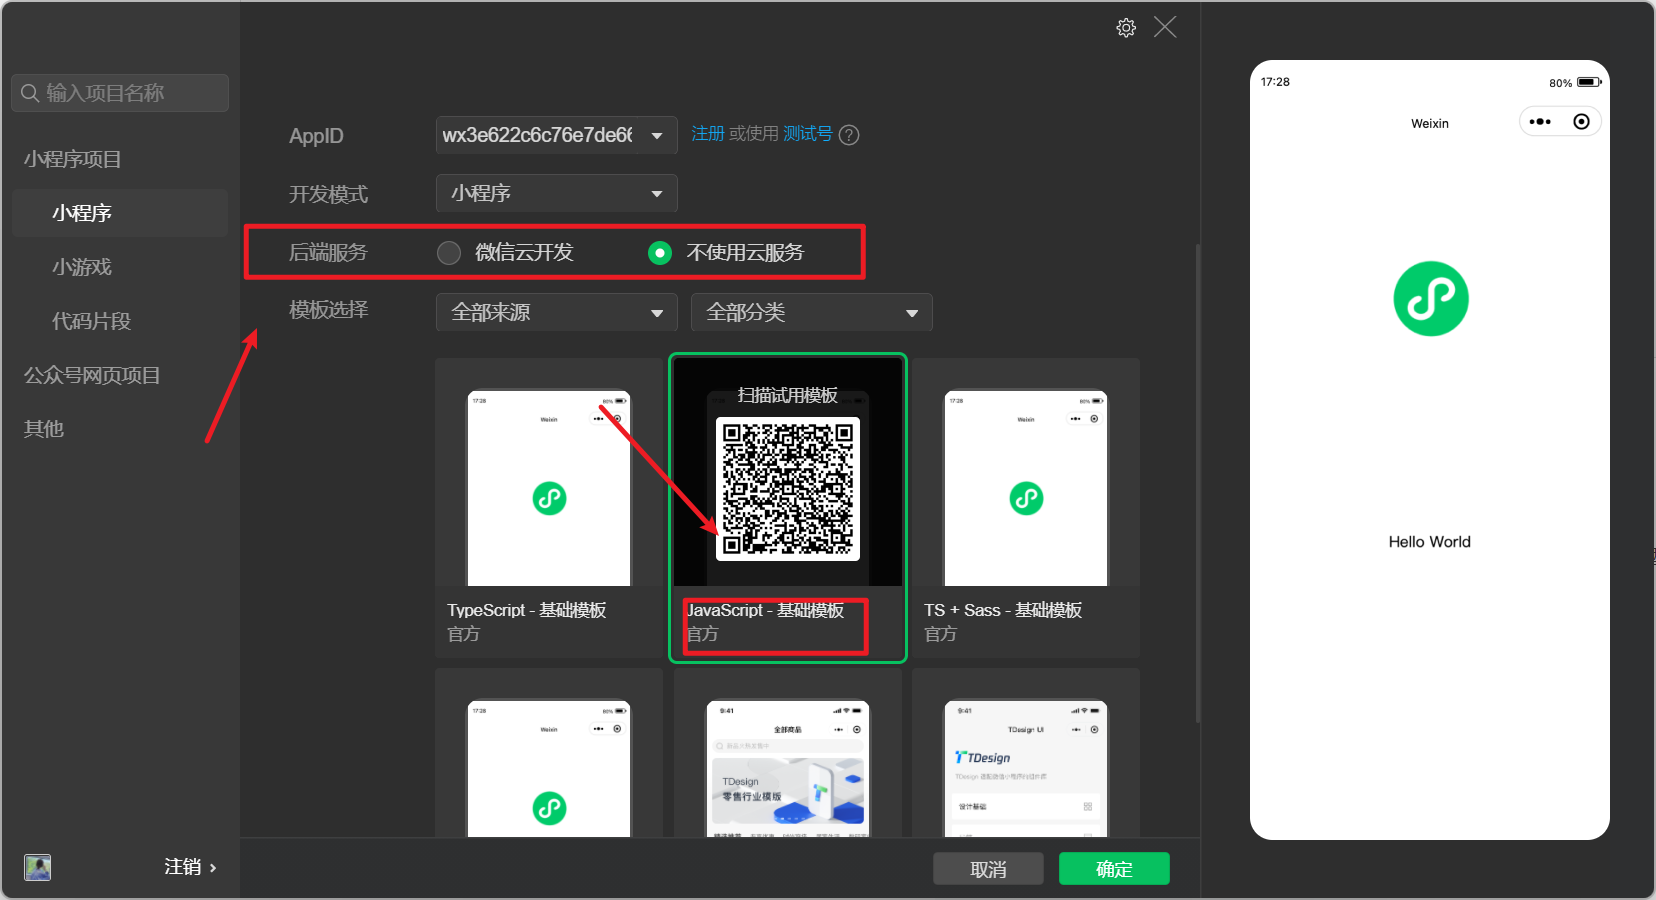Click the 测试号 link

click(808, 134)
